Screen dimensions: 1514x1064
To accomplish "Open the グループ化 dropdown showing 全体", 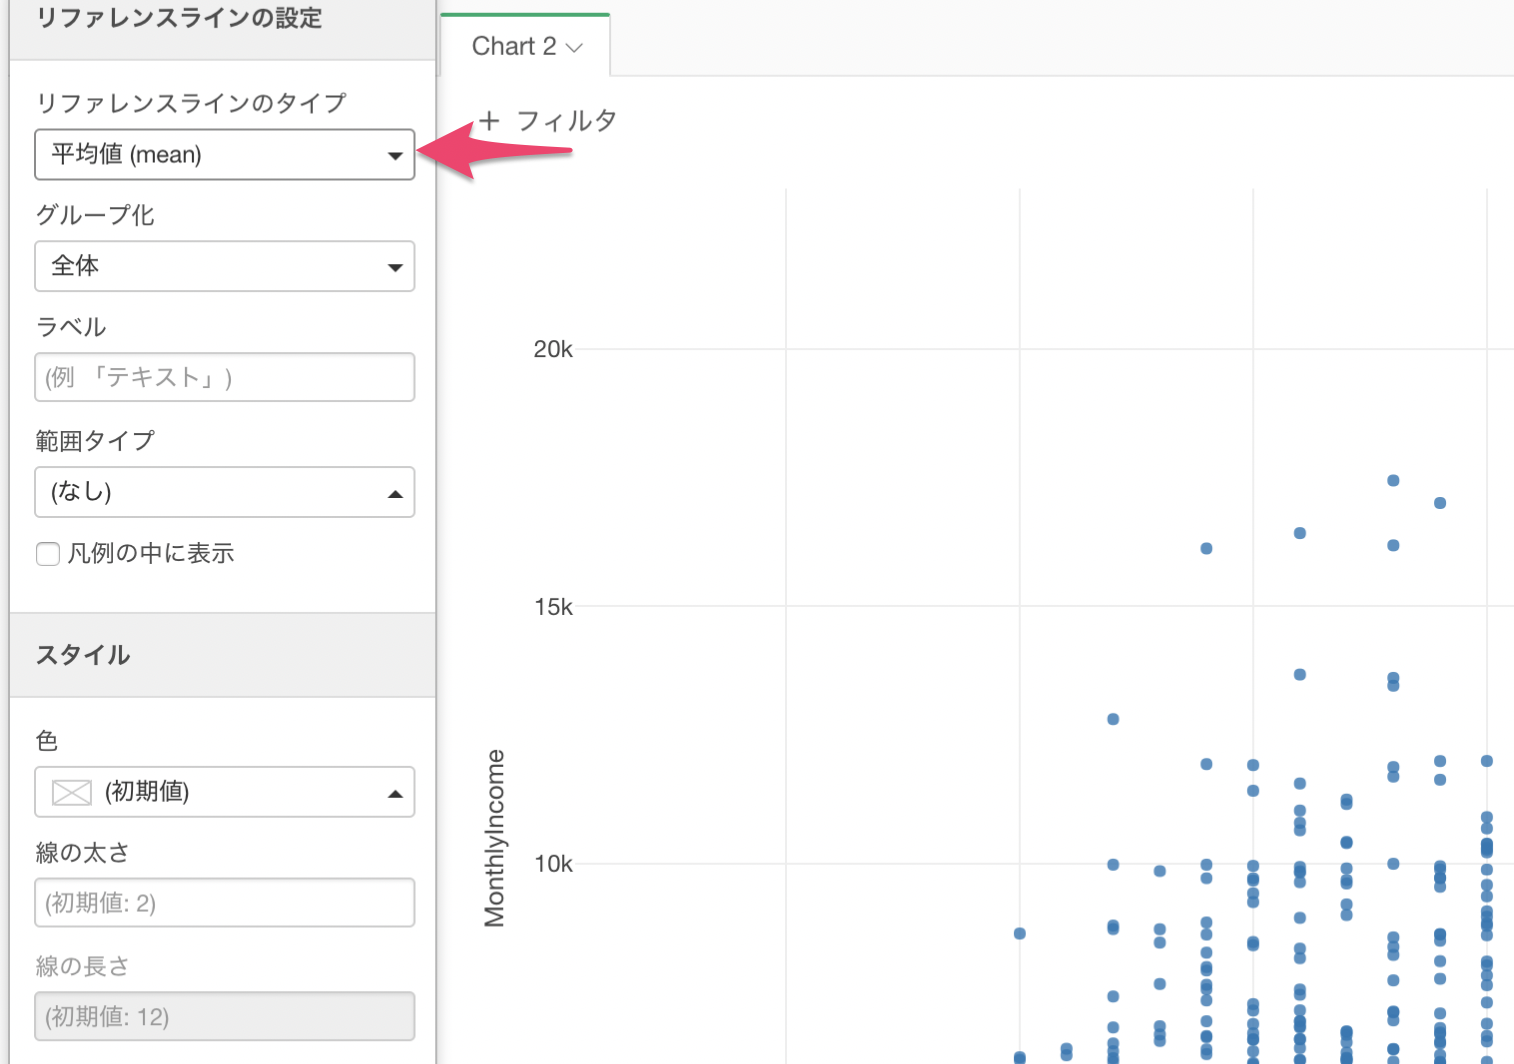I will pos(224,266).
